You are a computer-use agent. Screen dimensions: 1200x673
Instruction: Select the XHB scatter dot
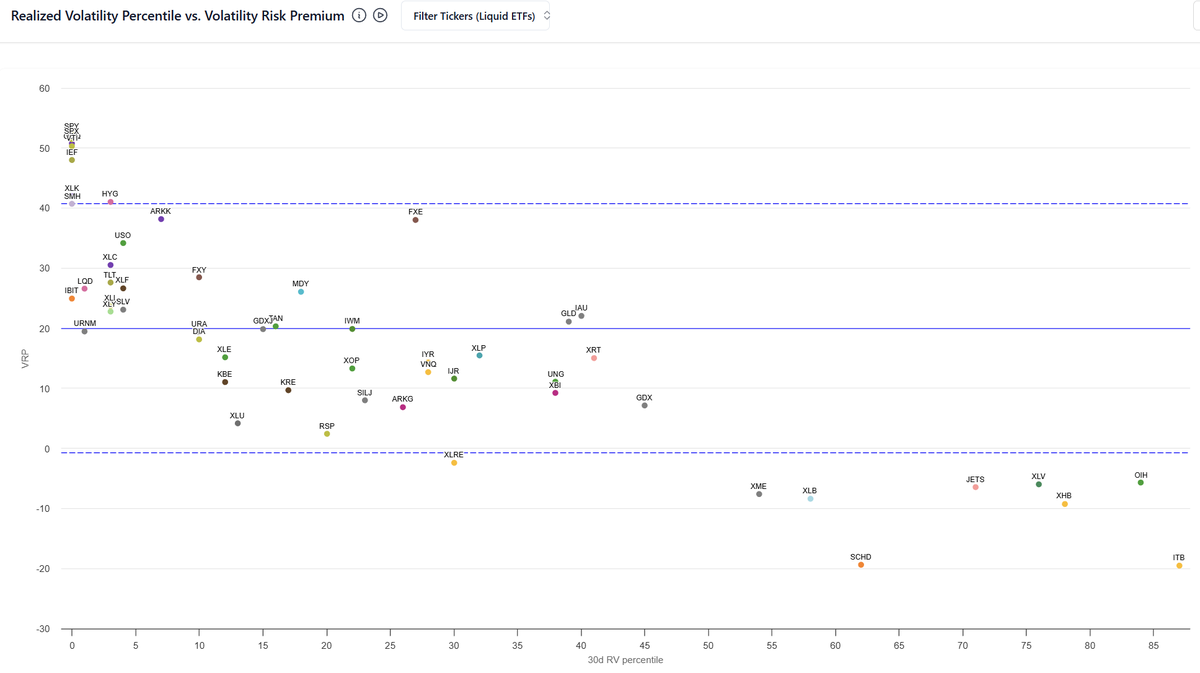point(1065,504)
